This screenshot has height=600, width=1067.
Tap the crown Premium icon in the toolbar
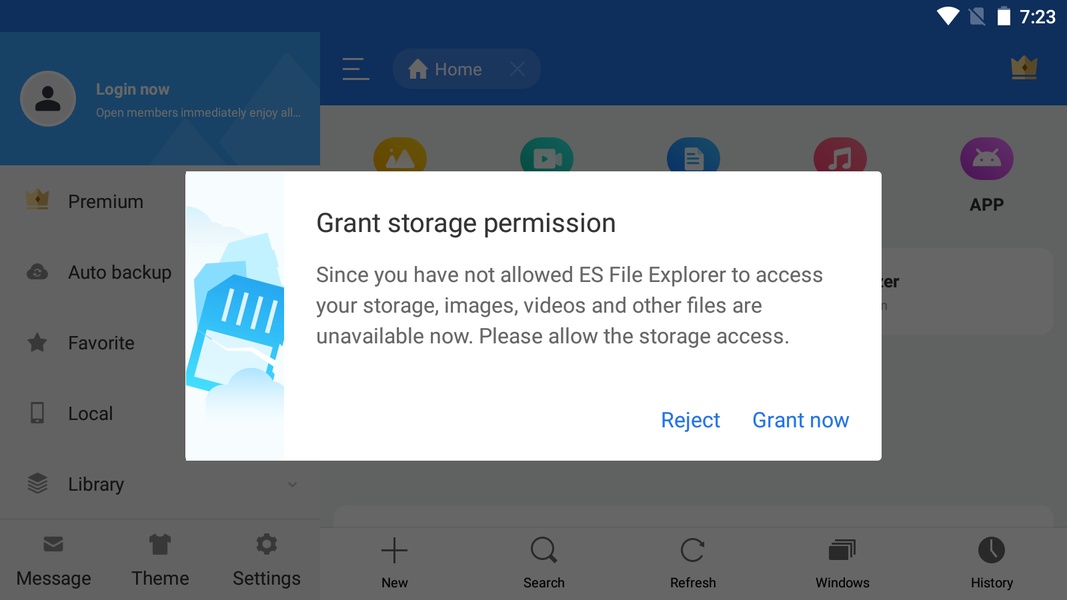click(1023, 68)
